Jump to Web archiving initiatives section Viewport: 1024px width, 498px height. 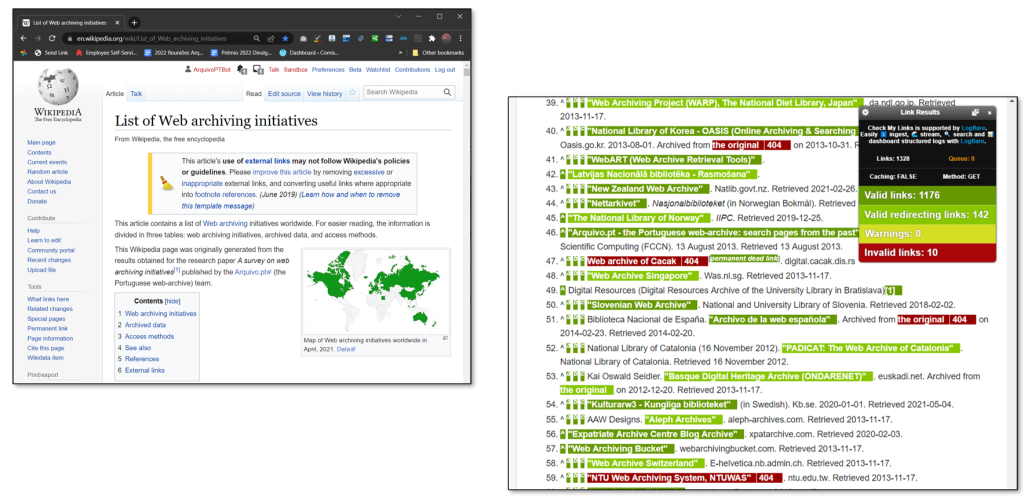(161, 313)
